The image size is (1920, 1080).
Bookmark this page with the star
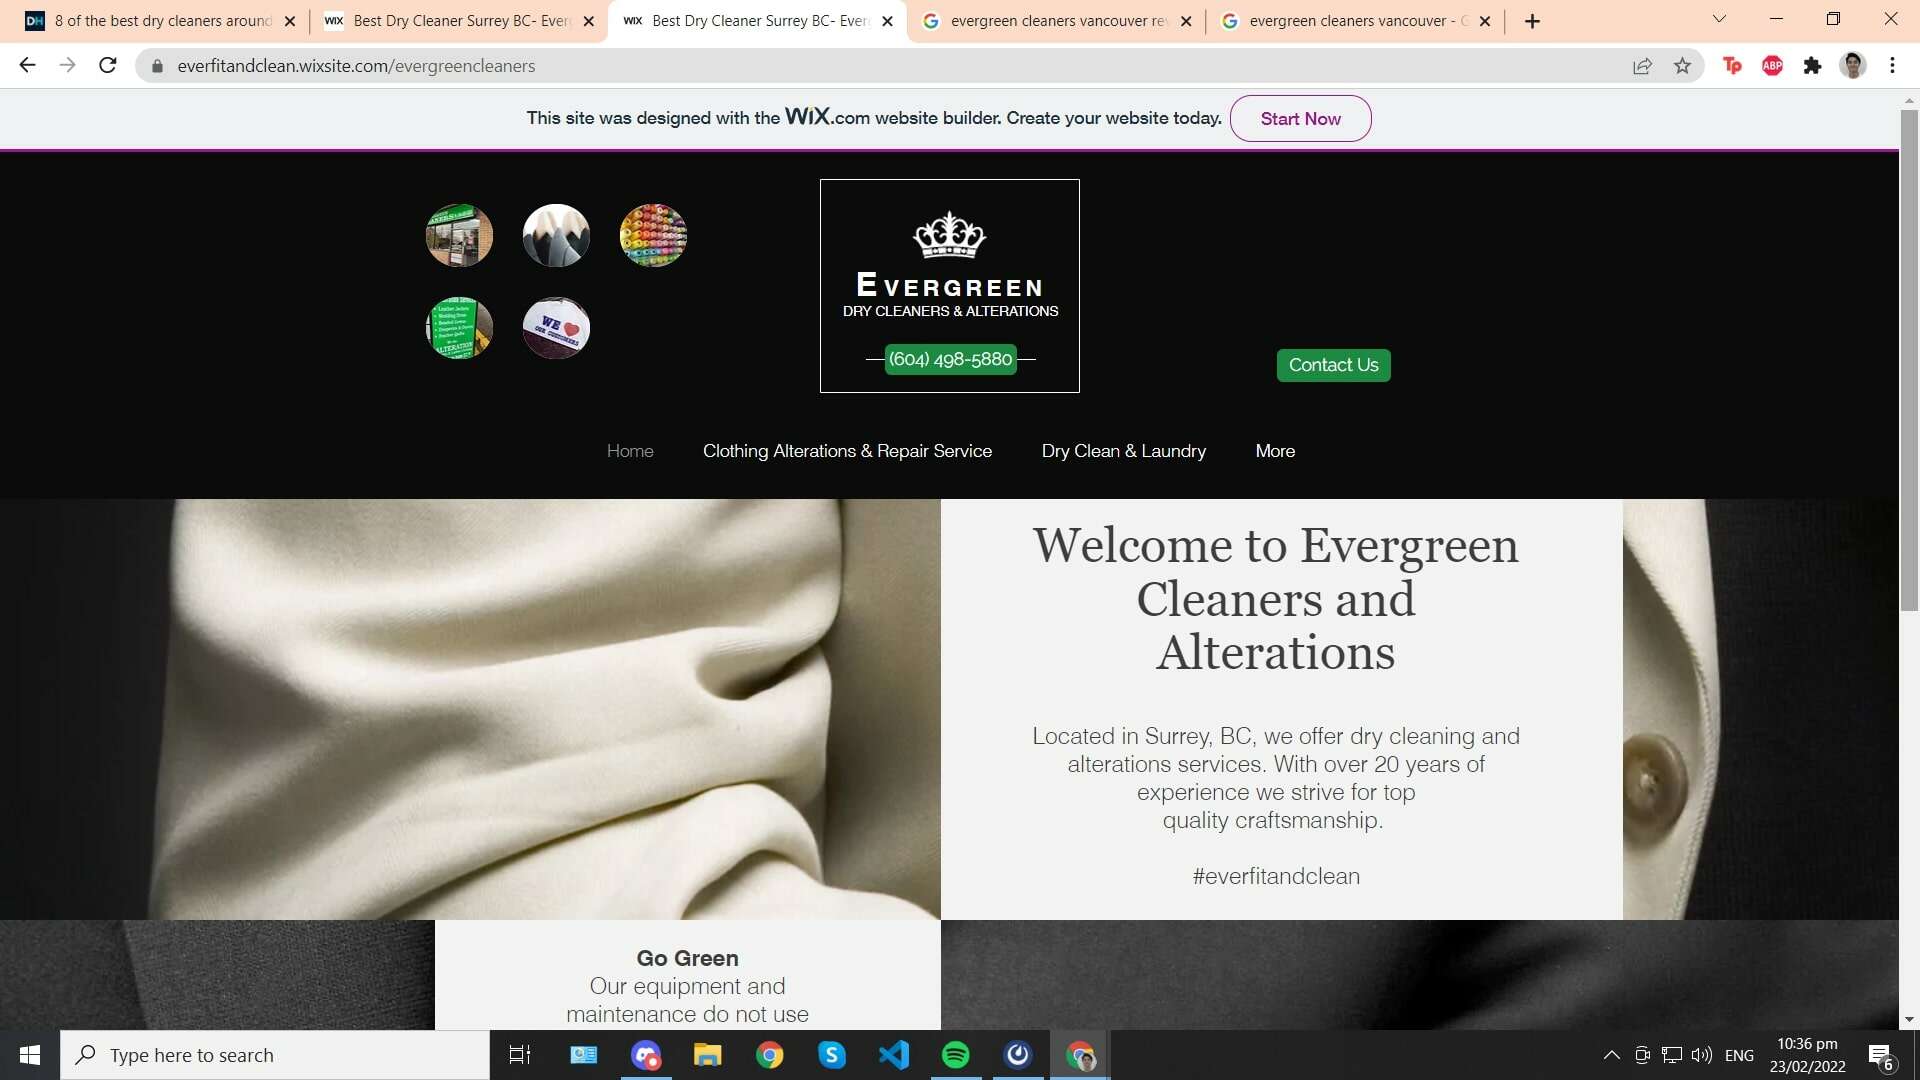click(1682, 66)
